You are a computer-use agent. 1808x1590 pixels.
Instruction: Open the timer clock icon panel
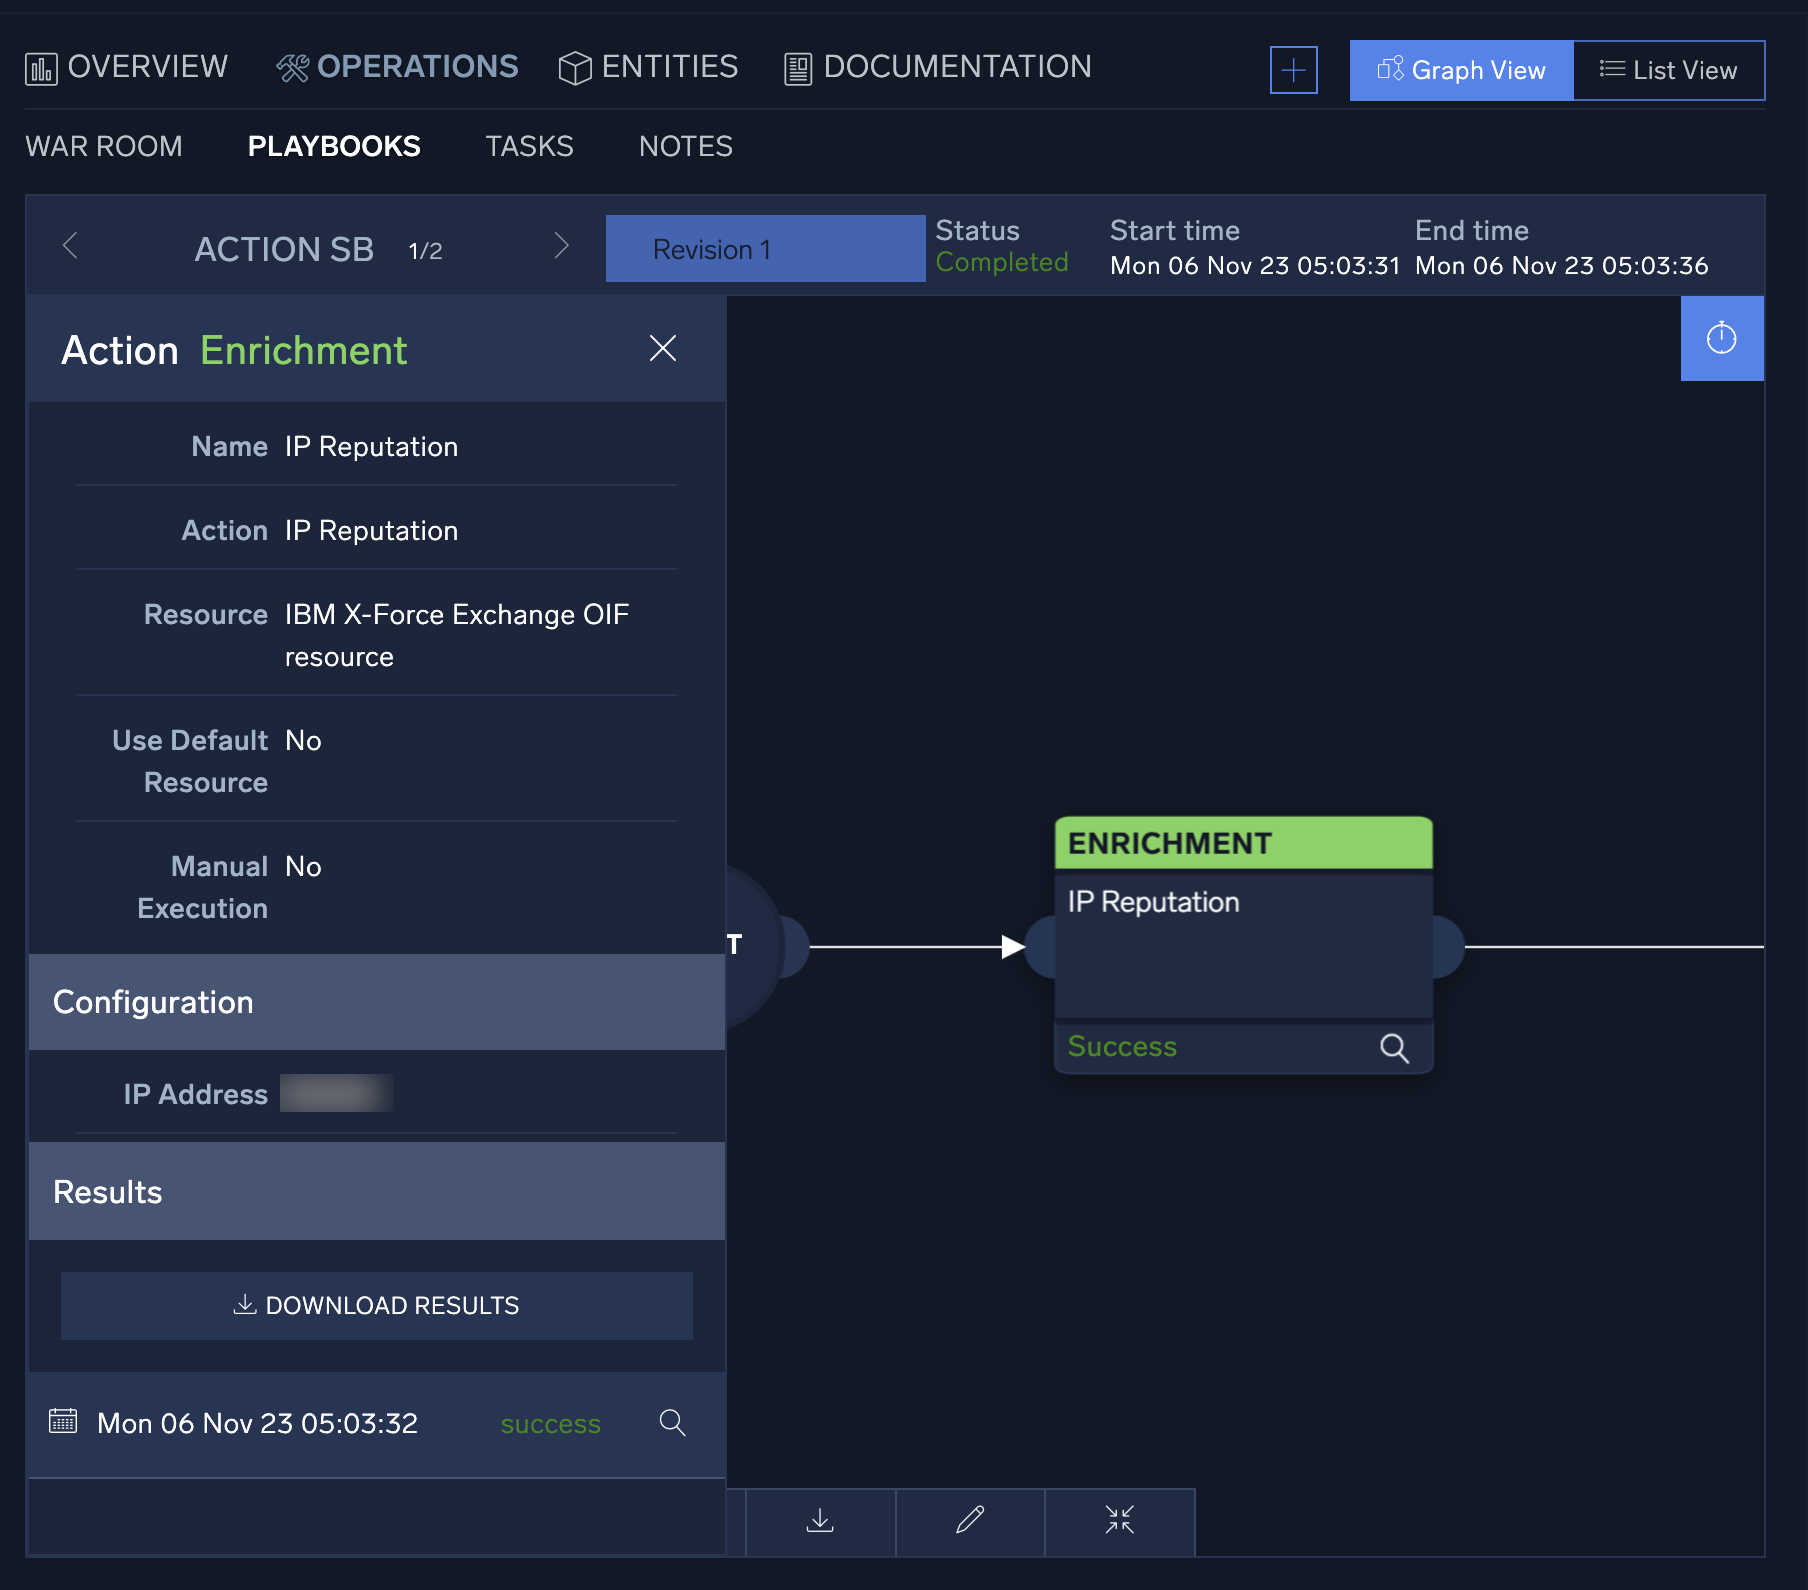click(x=1721, y=339)
